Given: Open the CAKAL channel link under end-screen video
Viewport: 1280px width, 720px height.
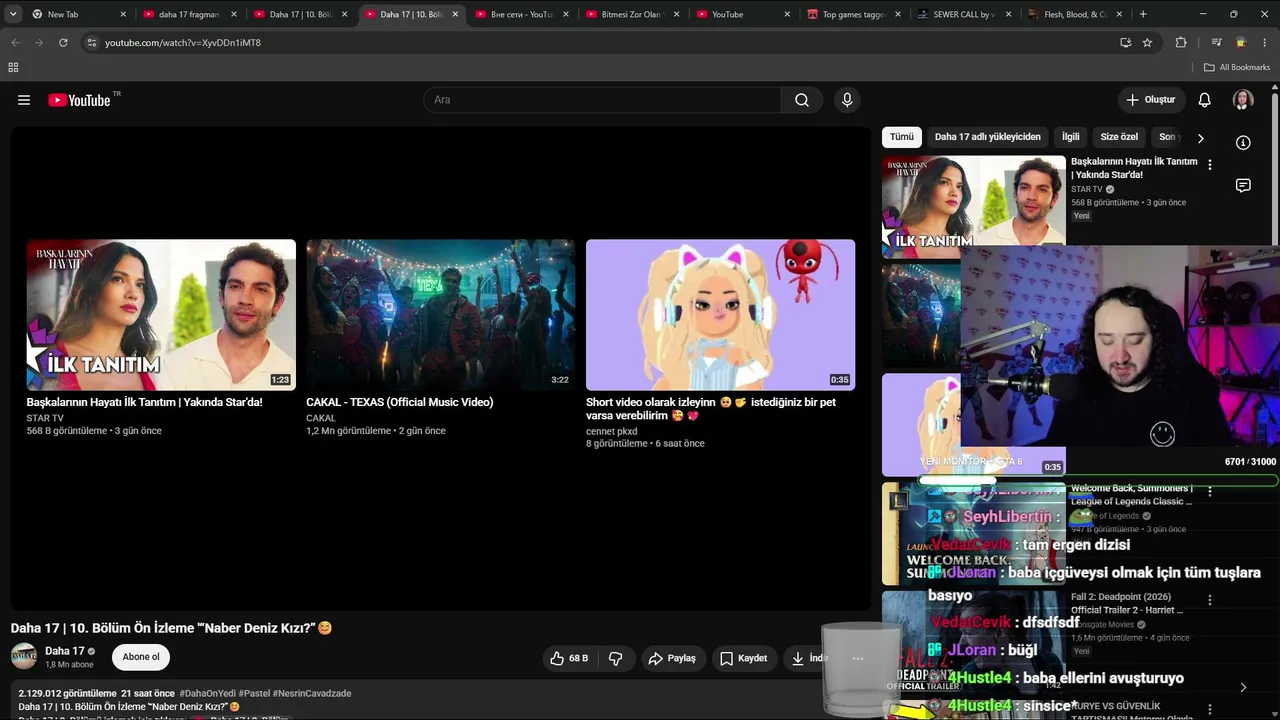Looking at the screenshot, I should coord(321,418).
